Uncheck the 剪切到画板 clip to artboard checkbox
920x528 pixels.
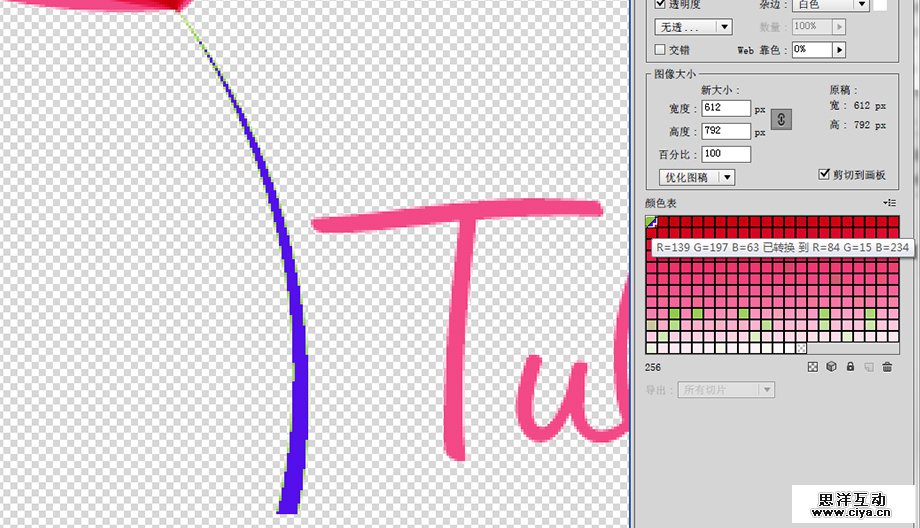tap(824, 174)
